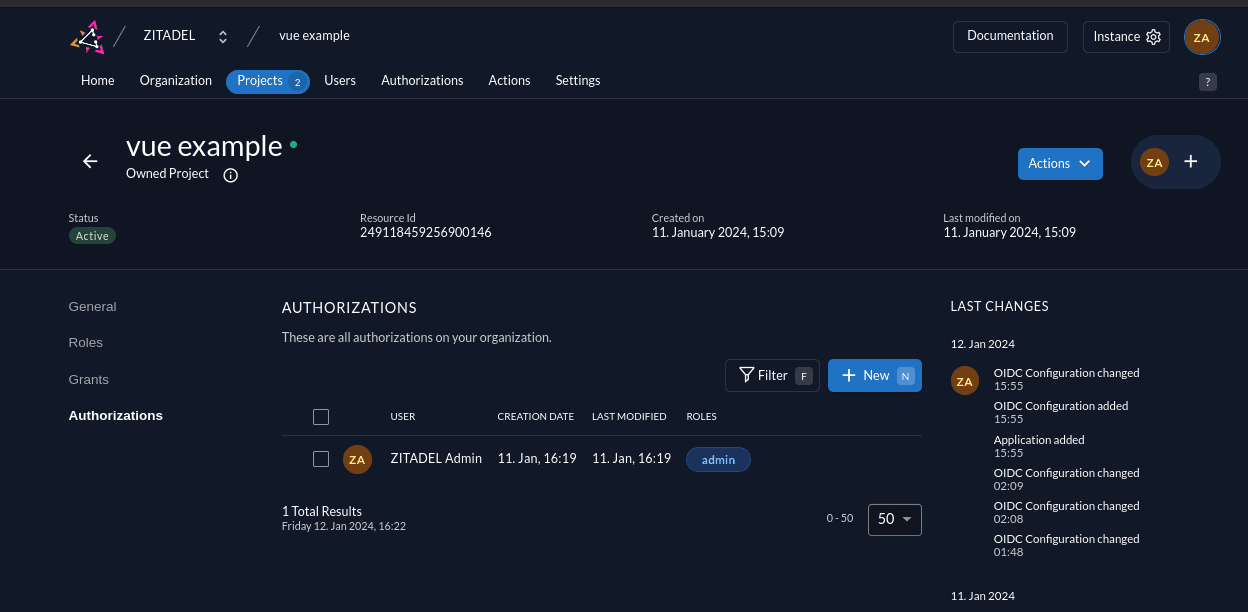Click the back arrow beside vue example
1248x612 pixels.
coord(90,161)
